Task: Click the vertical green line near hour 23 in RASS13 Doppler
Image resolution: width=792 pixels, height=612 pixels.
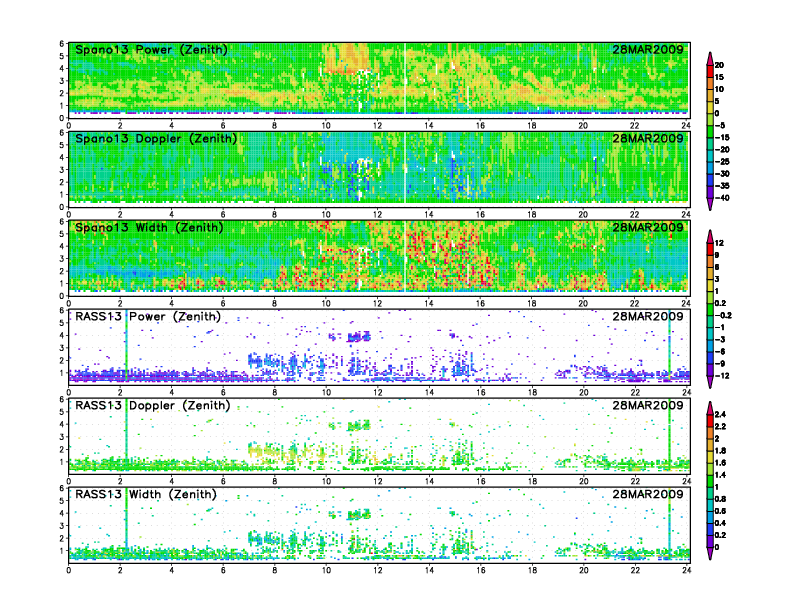Action: click(670, 434)
